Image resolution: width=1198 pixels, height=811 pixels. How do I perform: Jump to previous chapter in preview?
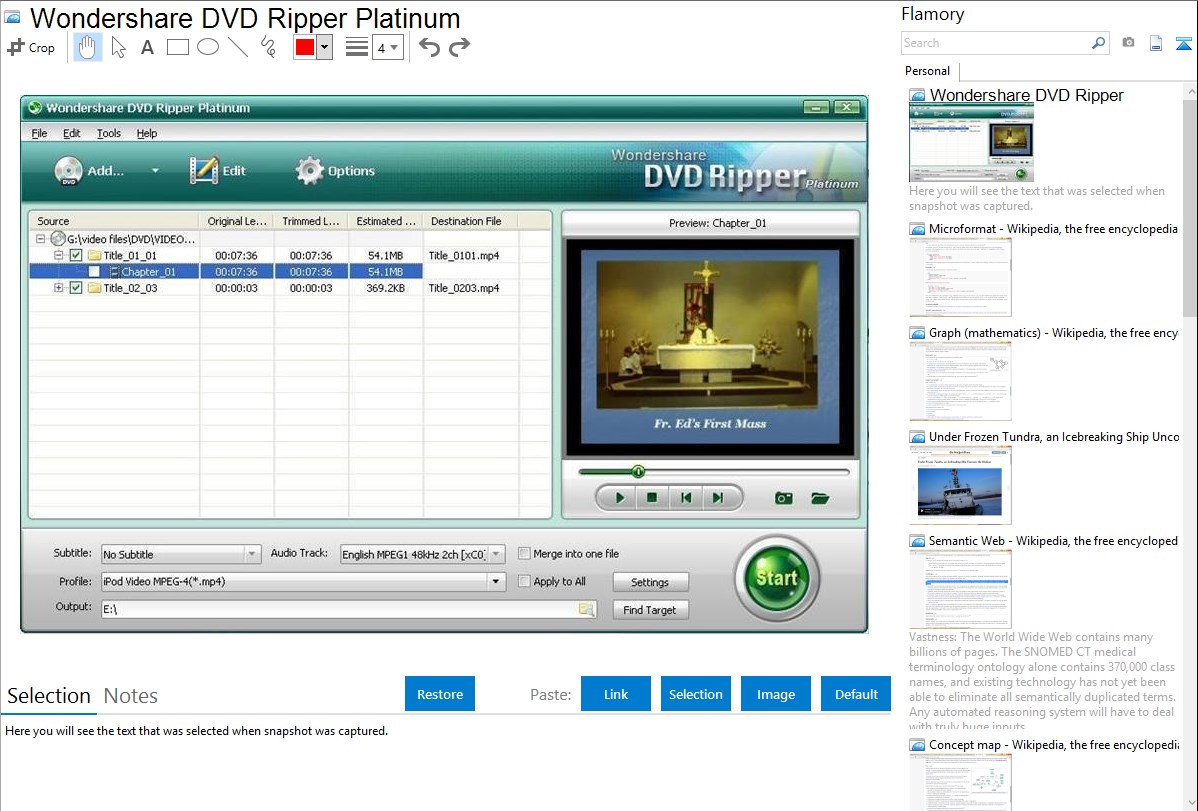[685, 498]
